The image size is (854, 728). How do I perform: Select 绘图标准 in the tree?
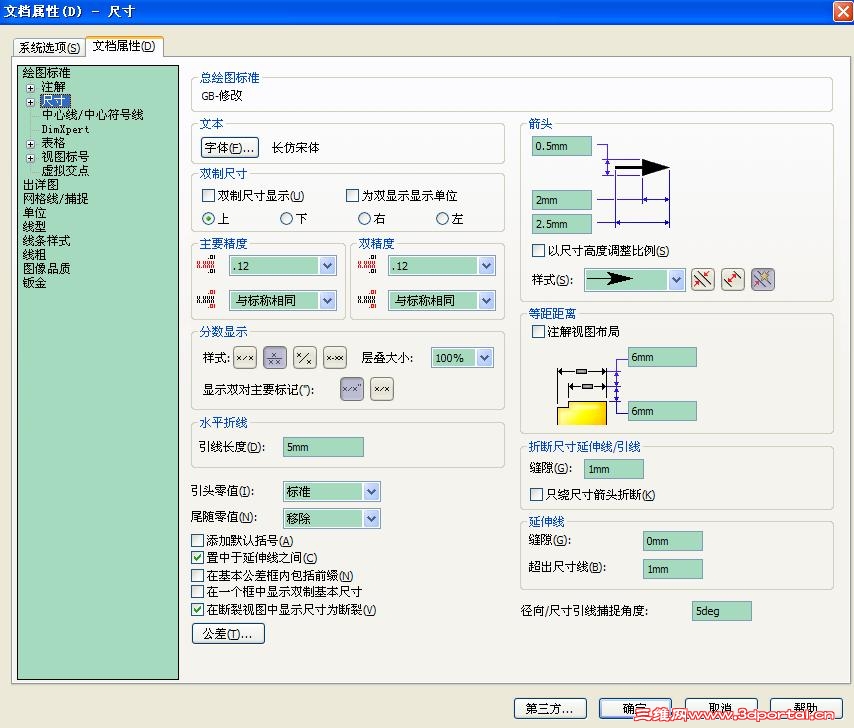pos(46,72)
